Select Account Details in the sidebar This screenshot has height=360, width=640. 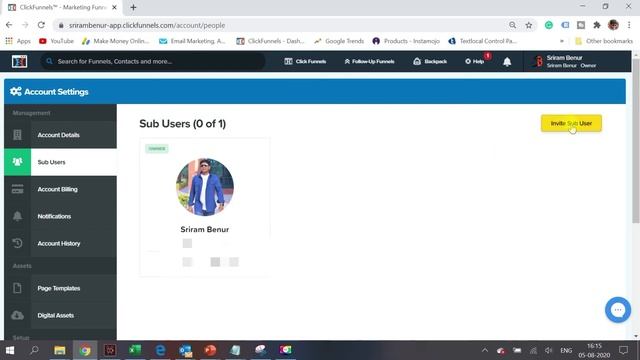pos(60,135)
